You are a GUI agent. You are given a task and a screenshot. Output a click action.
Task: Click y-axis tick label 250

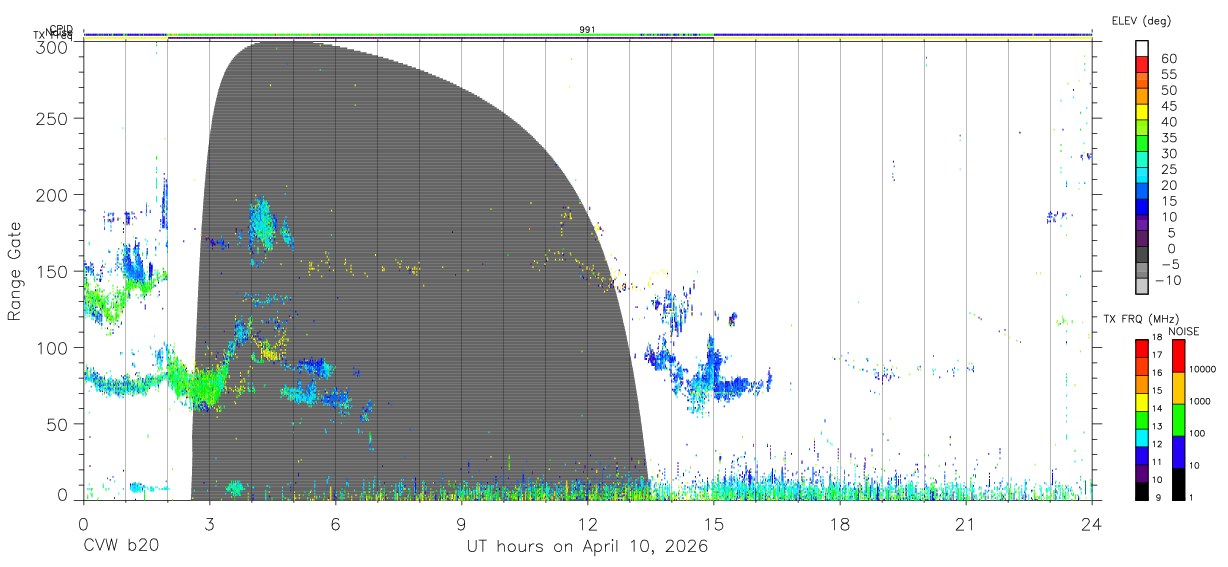[54, 118]
